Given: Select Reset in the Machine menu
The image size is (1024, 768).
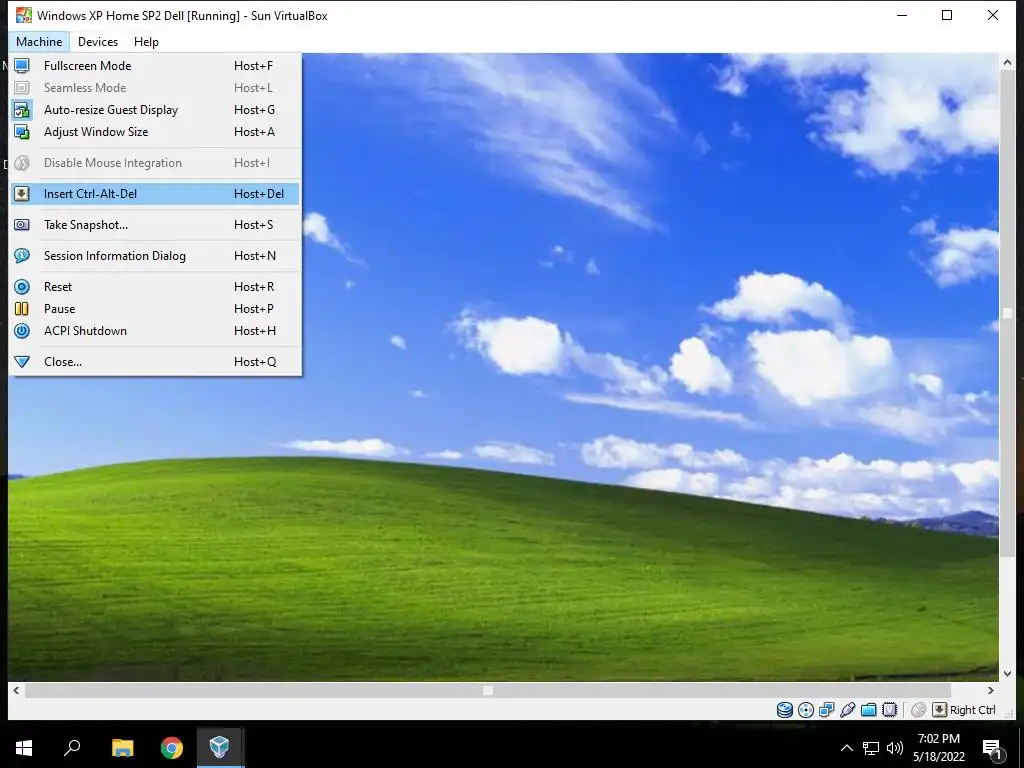Looking at the screenshot, I should pyautogui.click(x=155, y=287).
